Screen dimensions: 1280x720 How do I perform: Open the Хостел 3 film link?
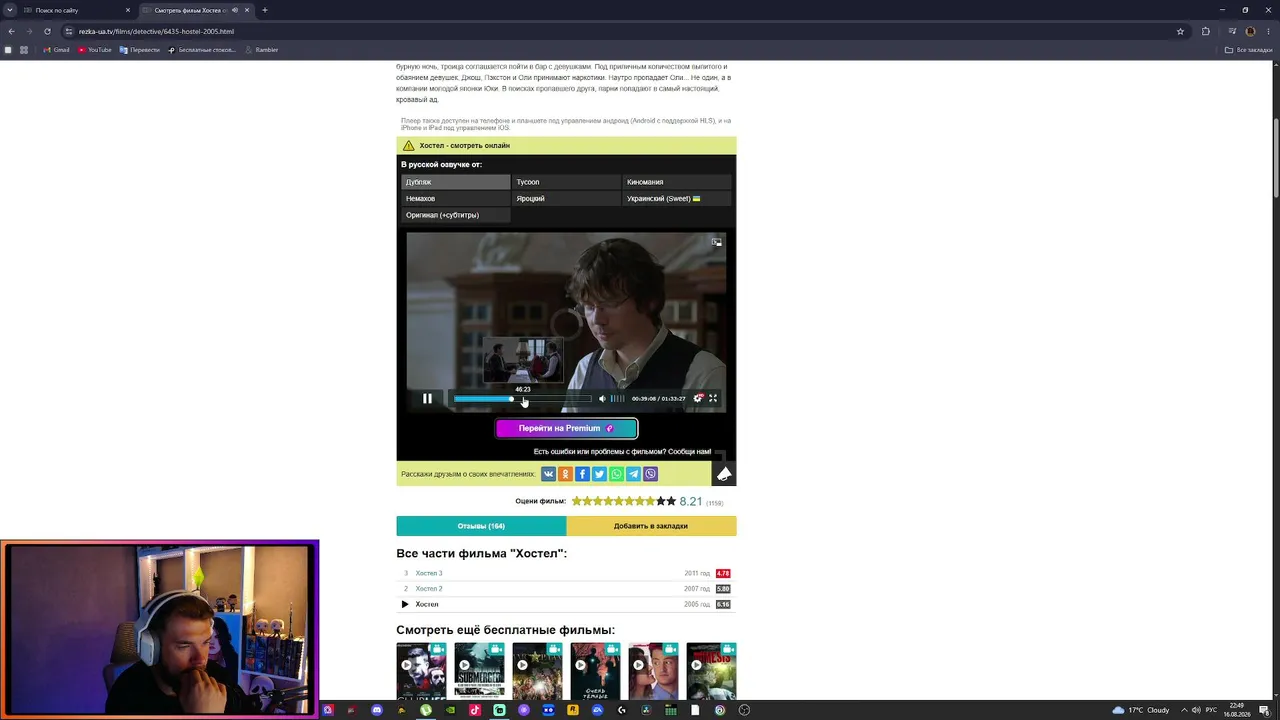pyautogui.click(x=429, y=573)
